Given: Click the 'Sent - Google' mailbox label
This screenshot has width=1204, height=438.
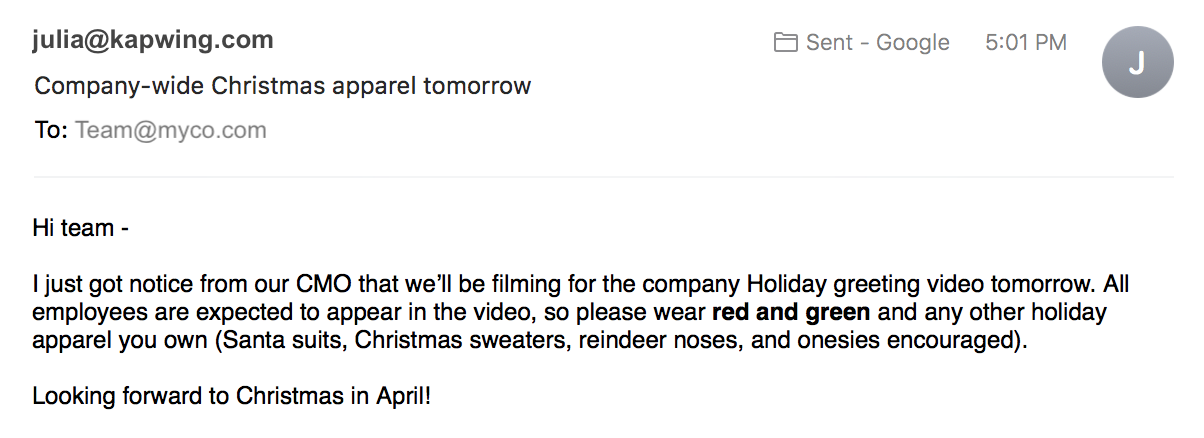Looking at the screenshot, I should point(877,43).
